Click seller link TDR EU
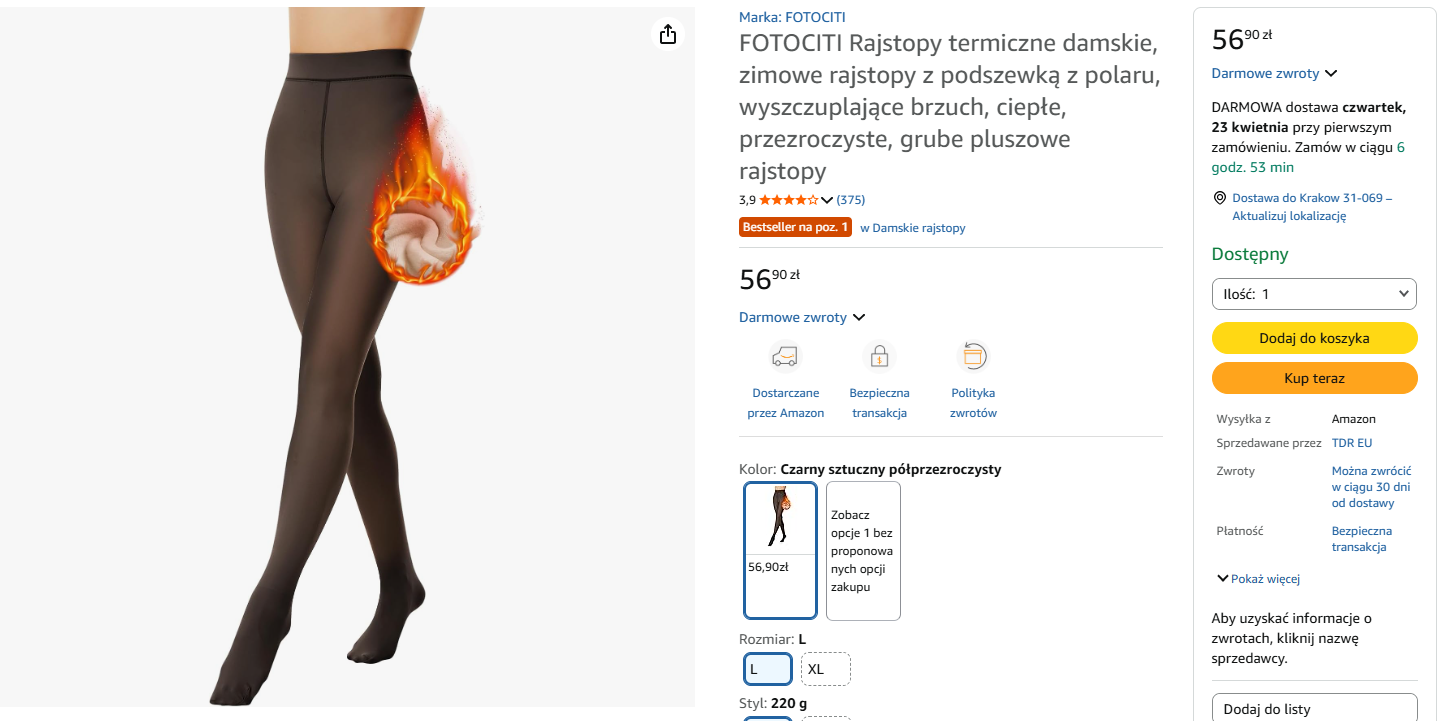Screen dimensions: 1452x721 click(1352, 443)
